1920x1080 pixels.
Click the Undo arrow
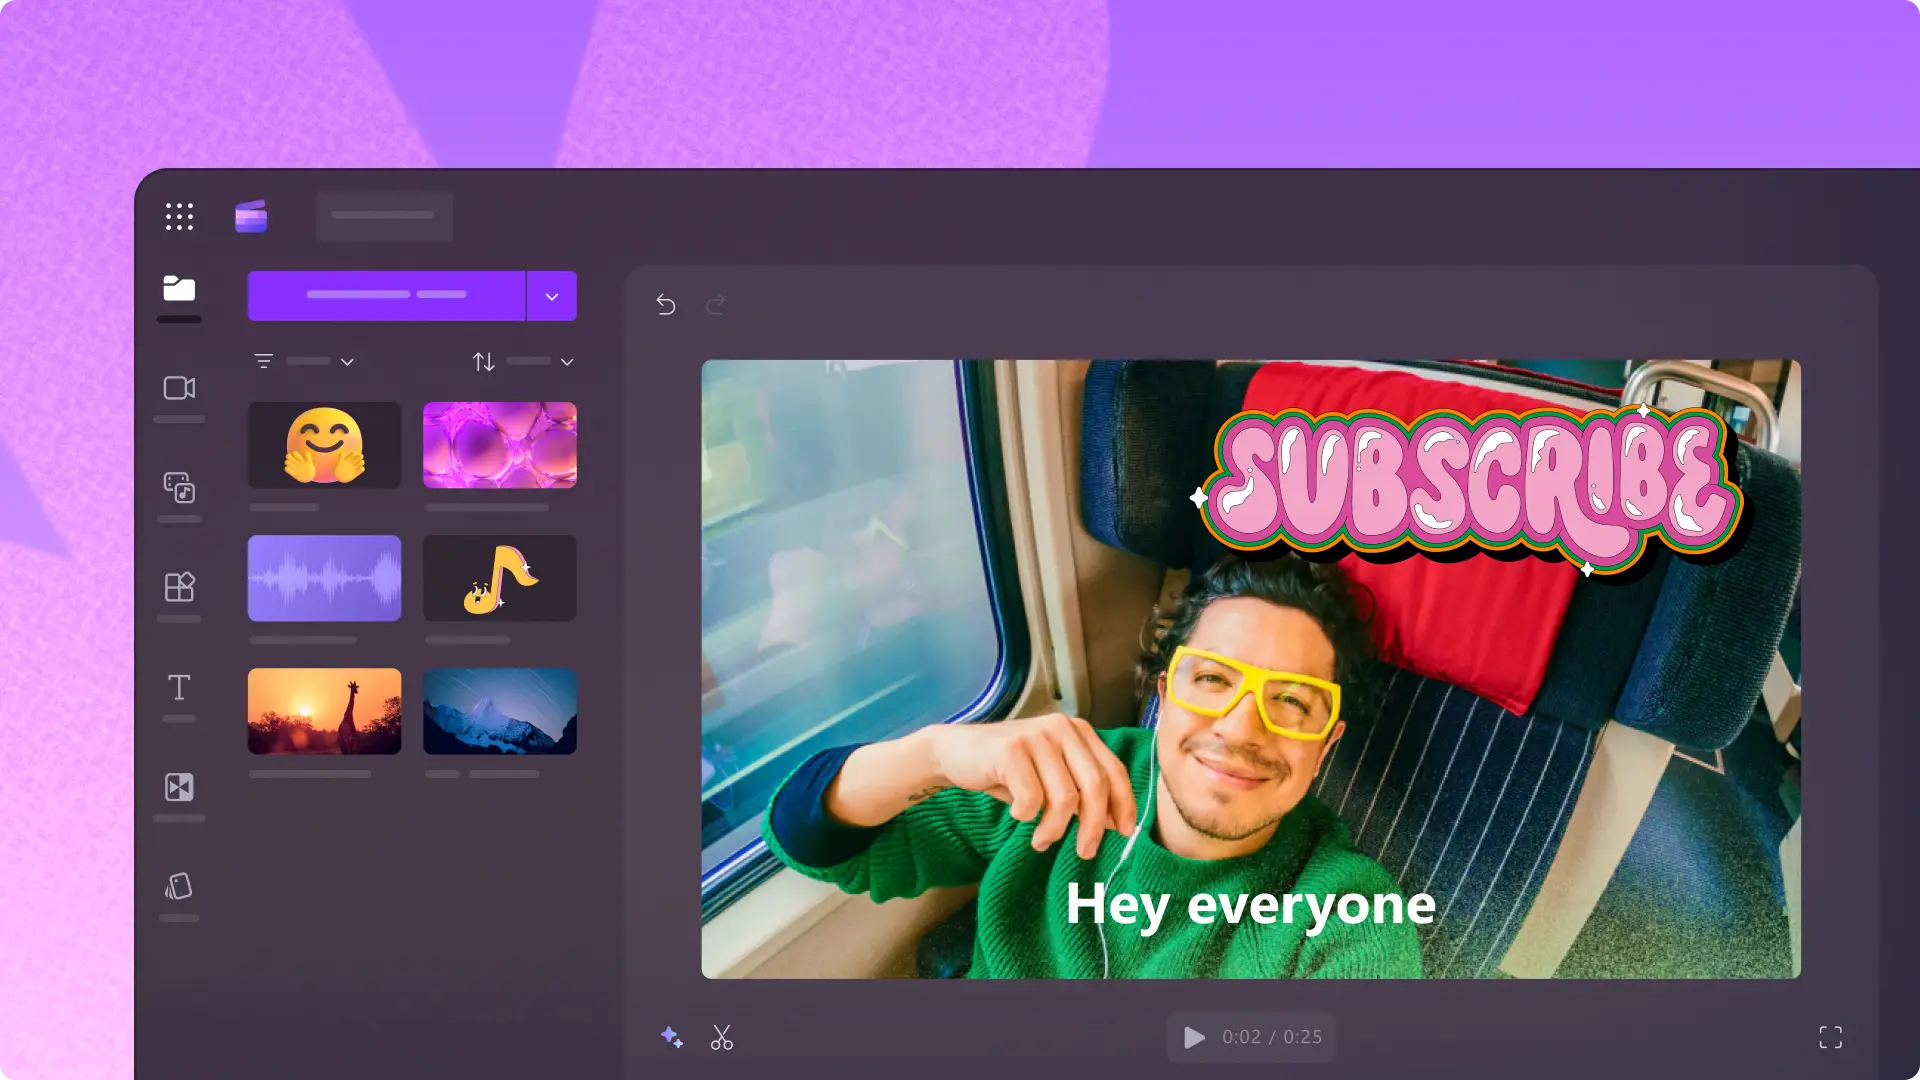665,305
